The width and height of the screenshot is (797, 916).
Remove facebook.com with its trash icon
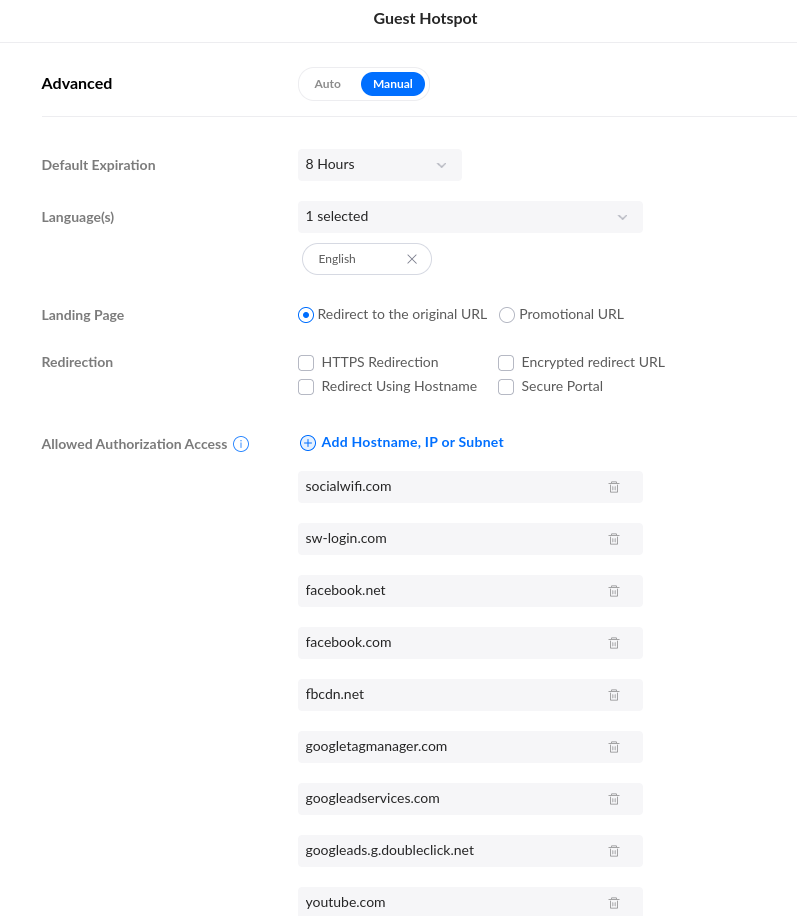click(614, 643)
